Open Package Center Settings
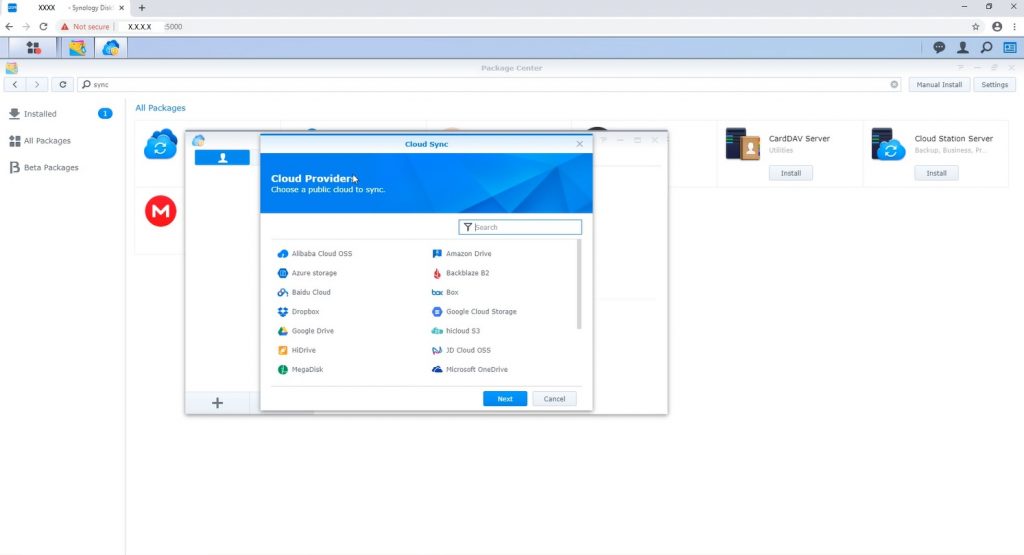Screen dimensions: 1024x555 (x=994, y=84)
